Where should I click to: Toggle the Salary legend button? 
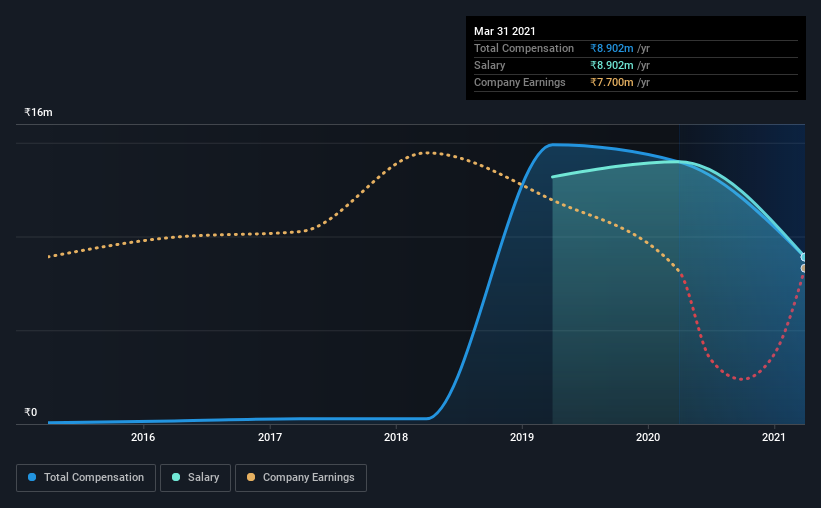pyautogui.click(x=195, y=478)
